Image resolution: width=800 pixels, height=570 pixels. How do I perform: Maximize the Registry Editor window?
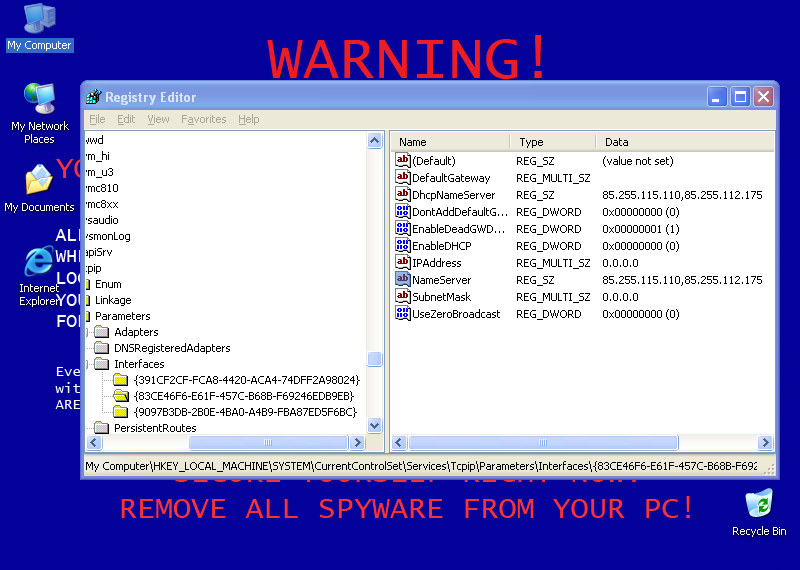(x=740, y=96)
